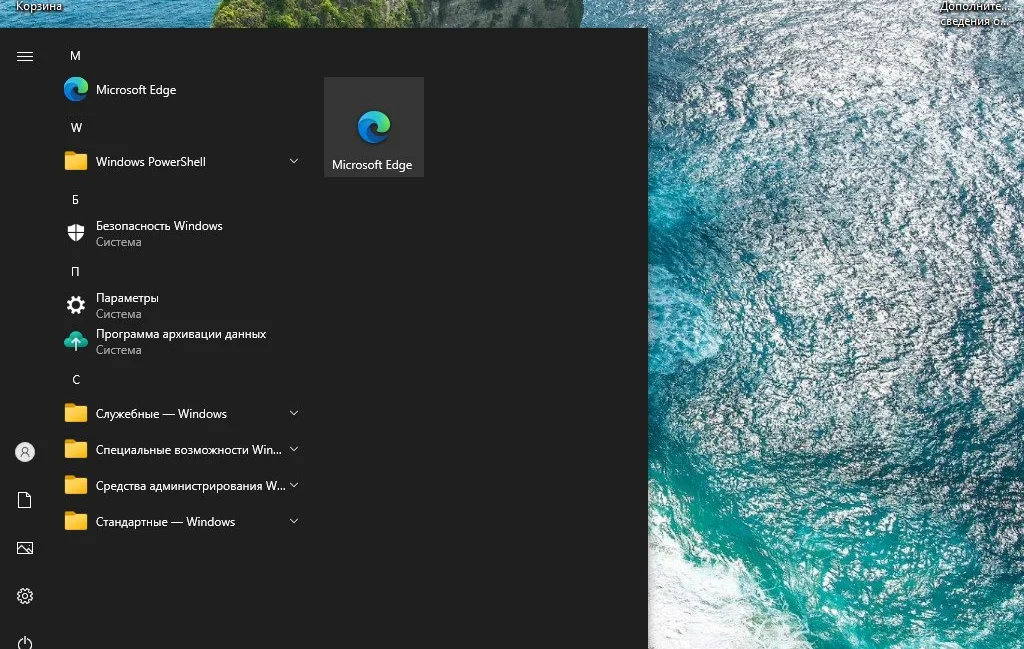1024x649 pixels.
Task: Click the letter M section header
Action: coord(75,56)
